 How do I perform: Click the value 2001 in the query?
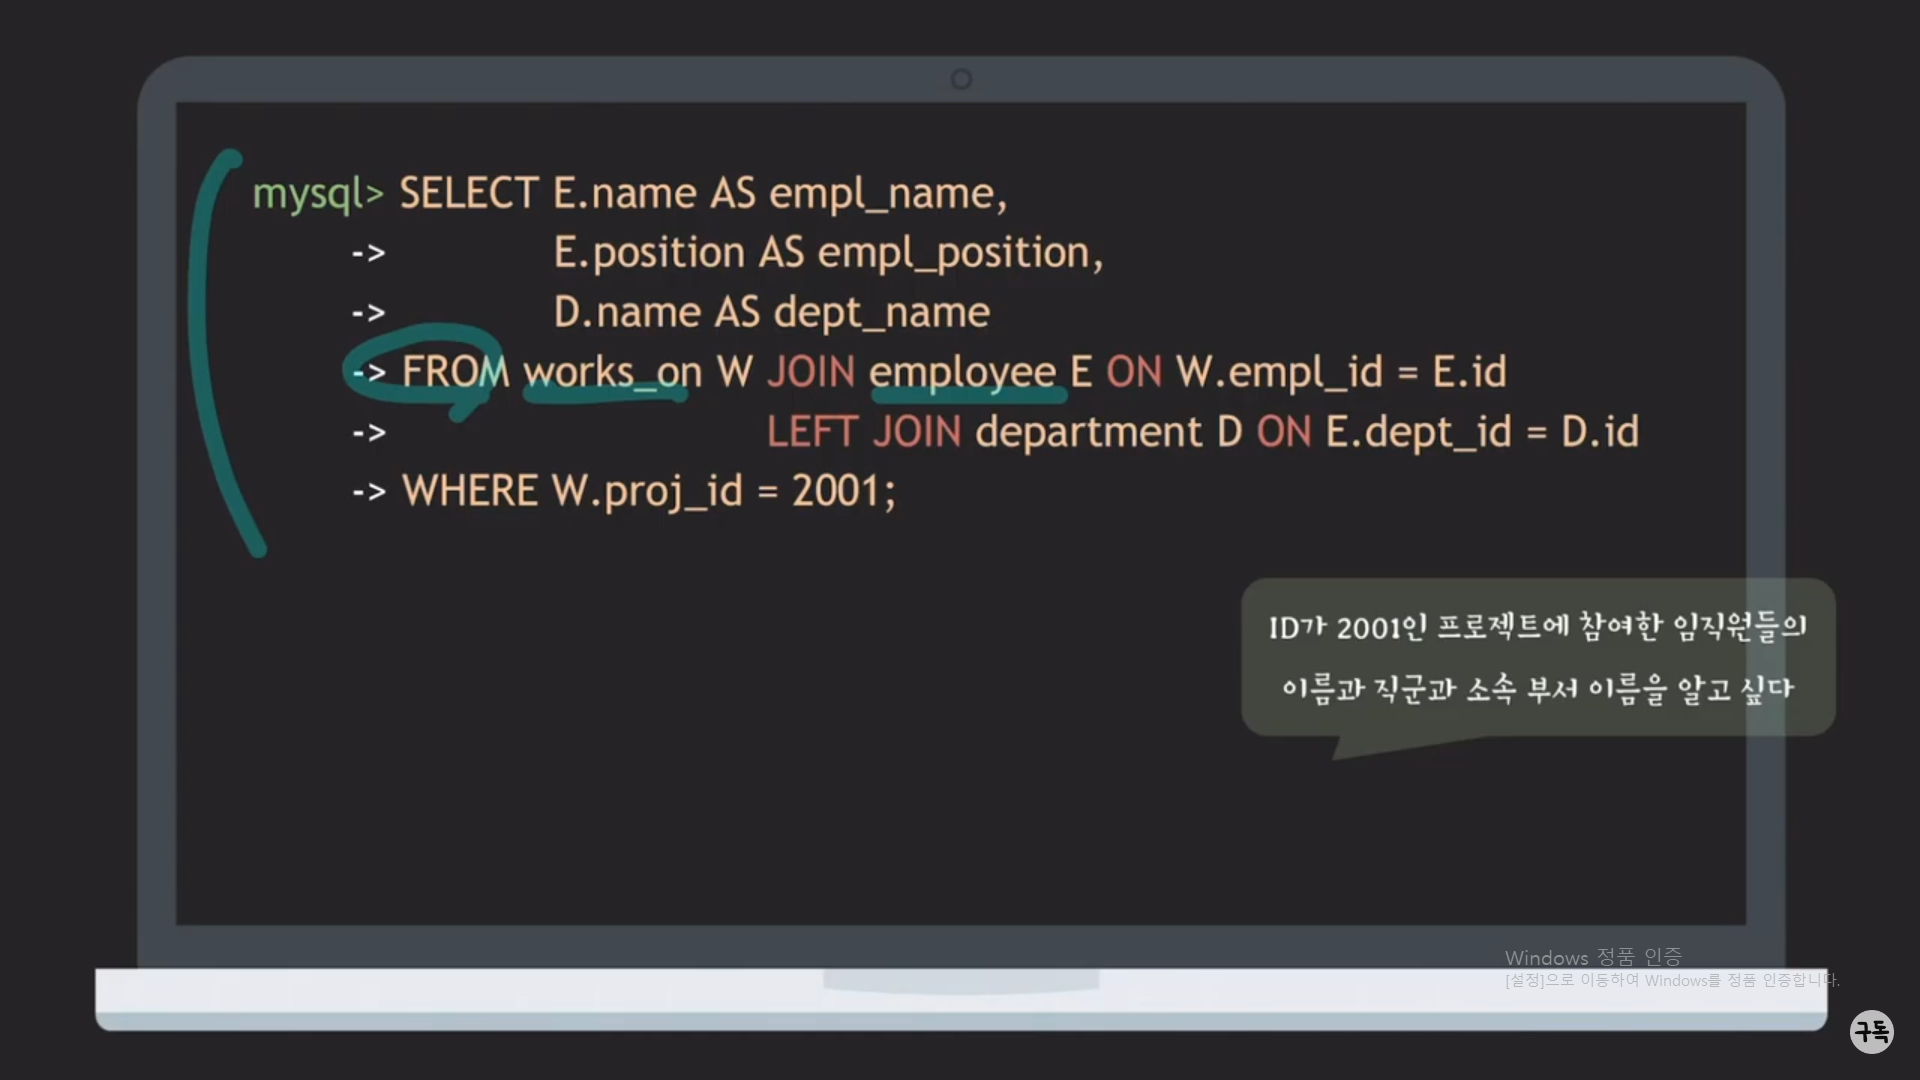tap(835, 491)
